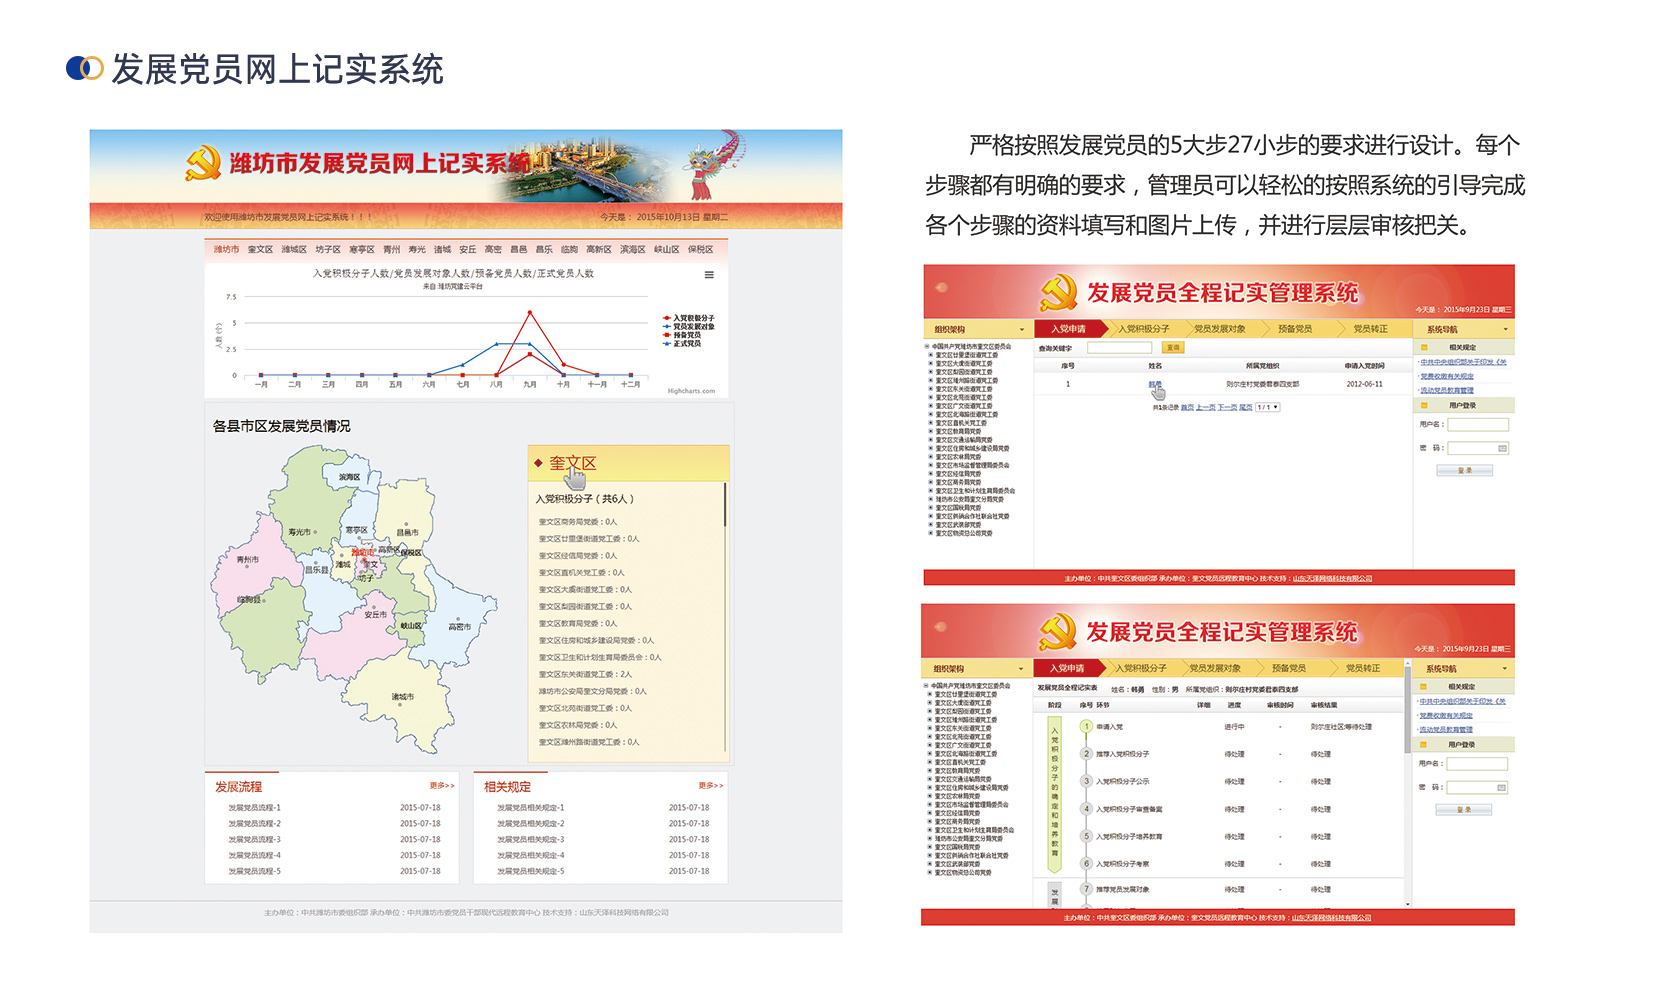This screenshot has height=1002, width=1671.
Task: Click step 5 circle beside 入党积极分子培养教育
Action: coord(1086,836)
